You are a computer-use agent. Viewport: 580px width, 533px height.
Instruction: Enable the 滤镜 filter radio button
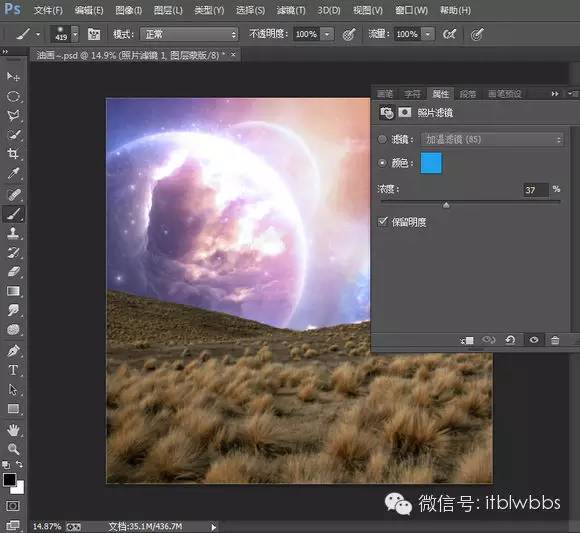(382, 139)
